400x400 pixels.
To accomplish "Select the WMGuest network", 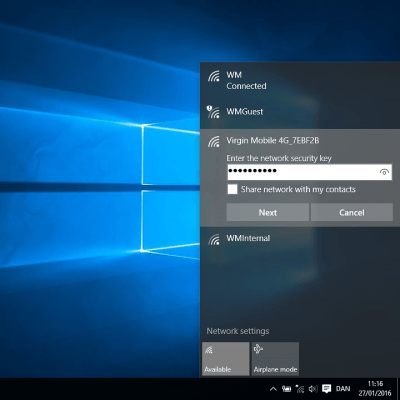I will [300, 112].
